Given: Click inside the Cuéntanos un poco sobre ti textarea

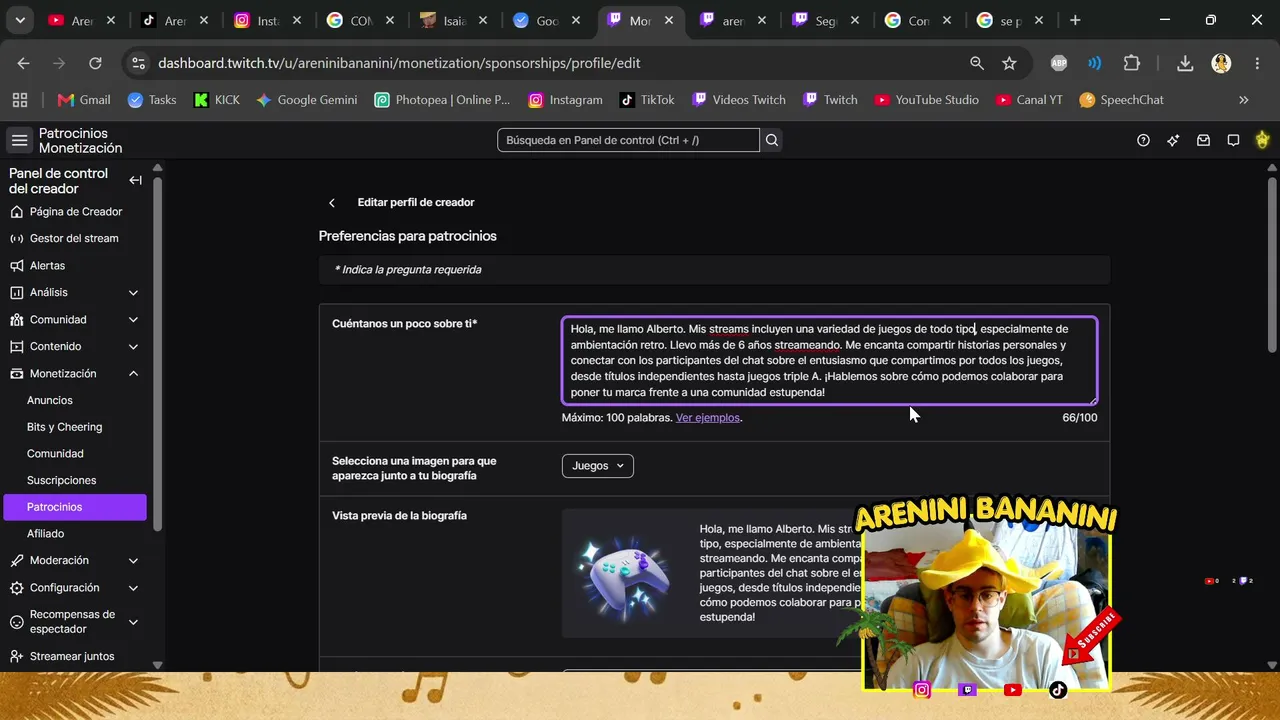Looking at the screenshot, I should 829,361.
